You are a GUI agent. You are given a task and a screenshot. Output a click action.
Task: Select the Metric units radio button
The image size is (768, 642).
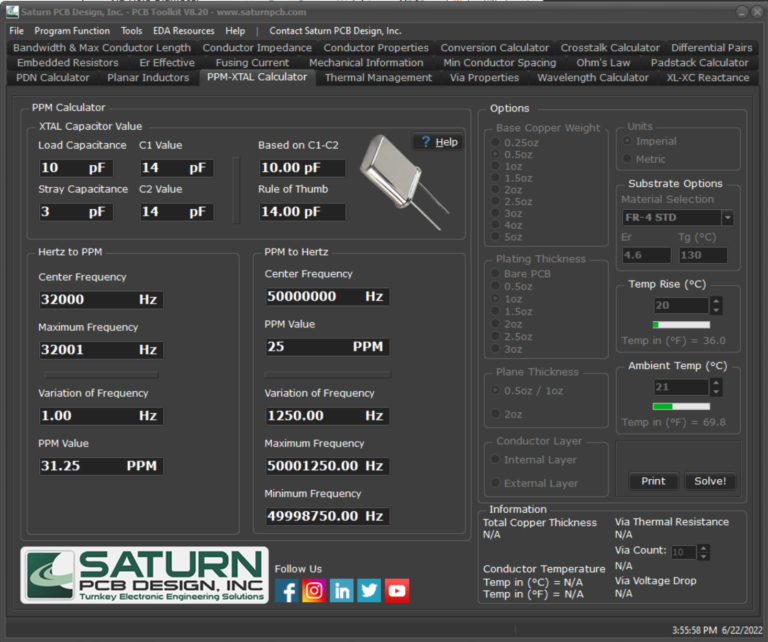point(629,159)
